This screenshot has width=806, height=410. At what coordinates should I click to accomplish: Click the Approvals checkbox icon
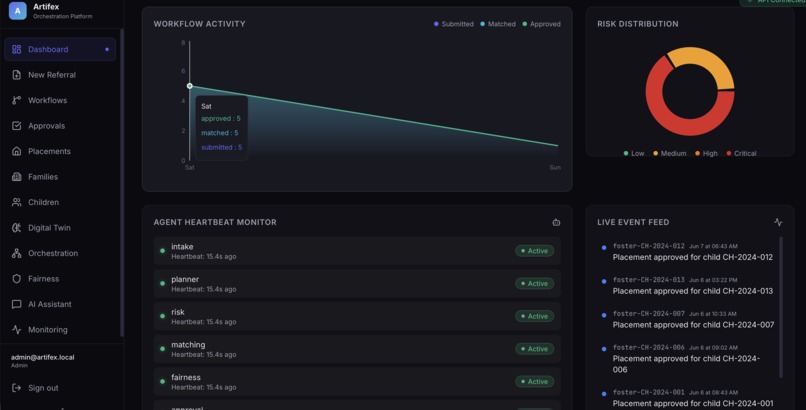(x=16, y=126)
